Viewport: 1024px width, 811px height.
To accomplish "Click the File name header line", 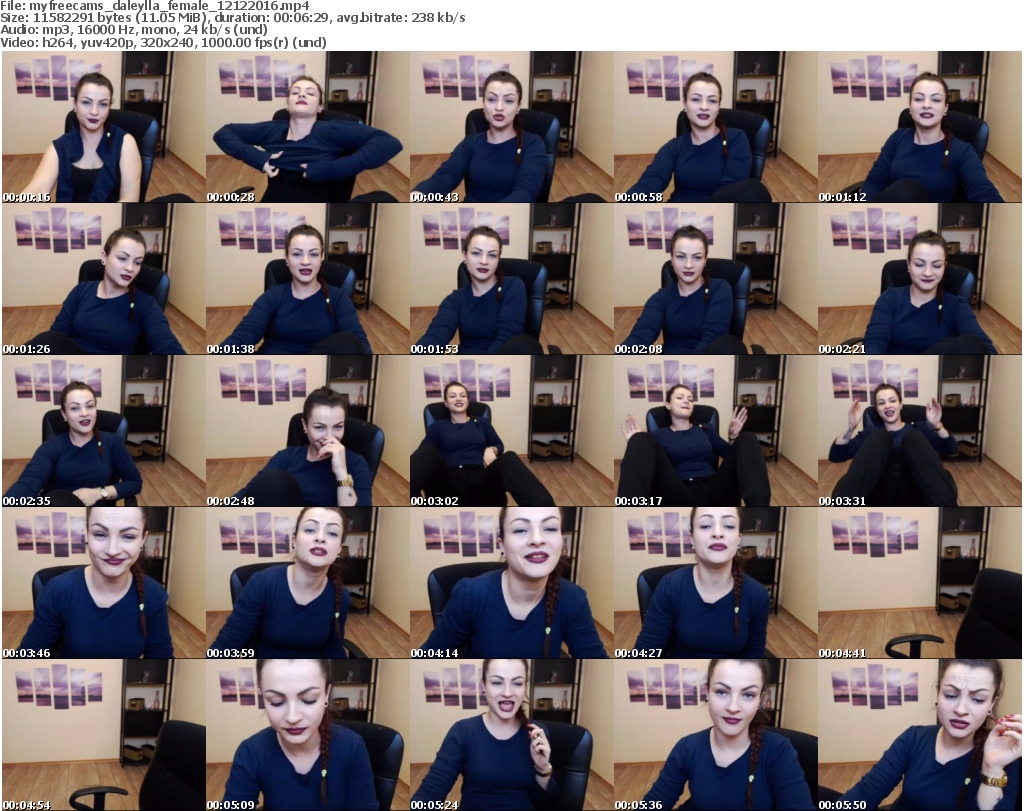I will tap(155, 6).
